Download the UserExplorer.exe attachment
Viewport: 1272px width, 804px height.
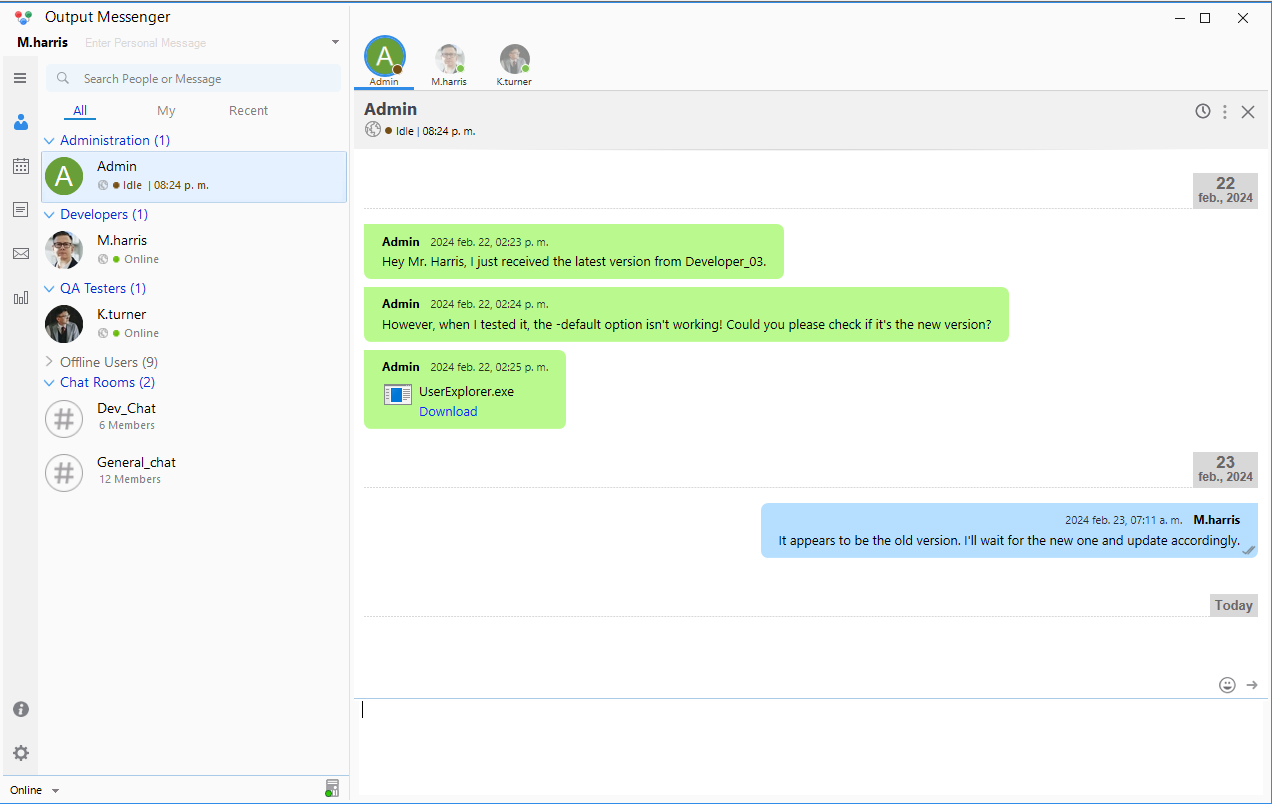(x=448, y=412)
